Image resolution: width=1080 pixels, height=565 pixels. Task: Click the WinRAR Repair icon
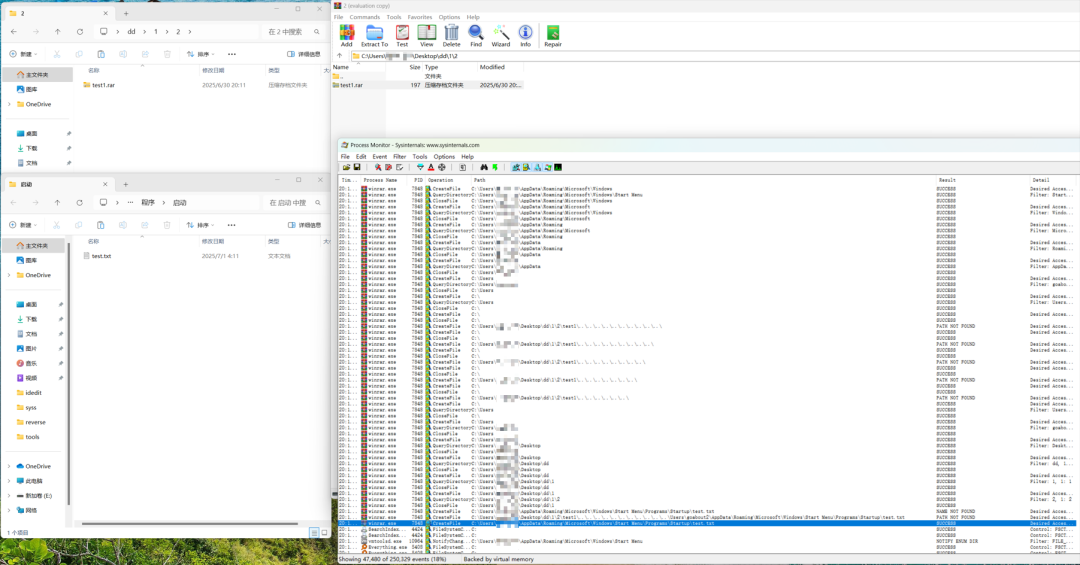(x=553, y=36)
